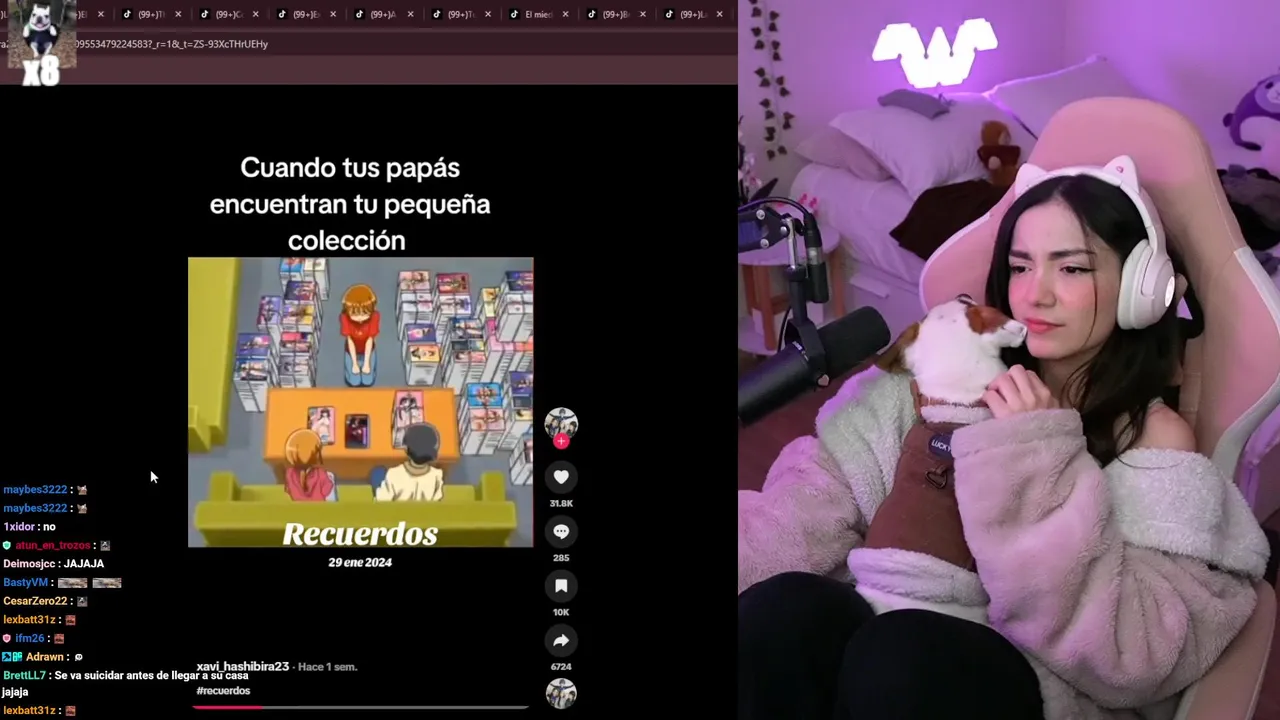Click the 6724 shares count
The image size is (1280, 720).
[561, 666]
